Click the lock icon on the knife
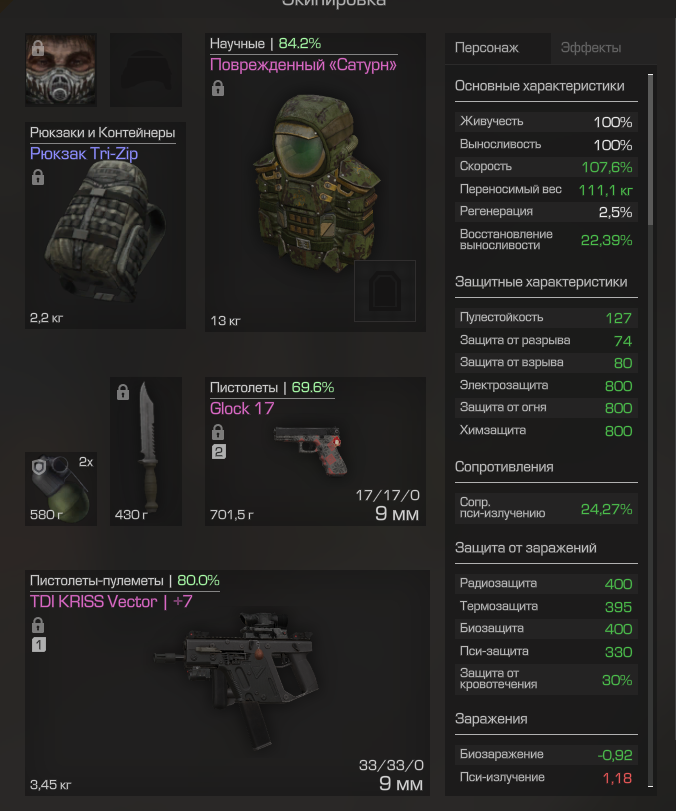Screen dimensions: 676x811 coord(123,392)
